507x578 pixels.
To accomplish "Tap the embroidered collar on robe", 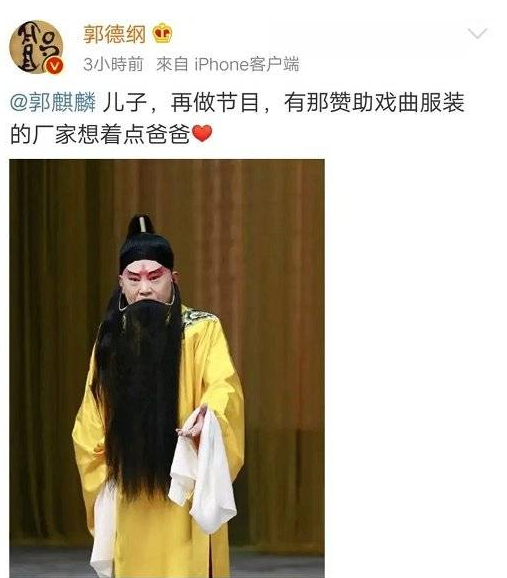I will [195, 317].
